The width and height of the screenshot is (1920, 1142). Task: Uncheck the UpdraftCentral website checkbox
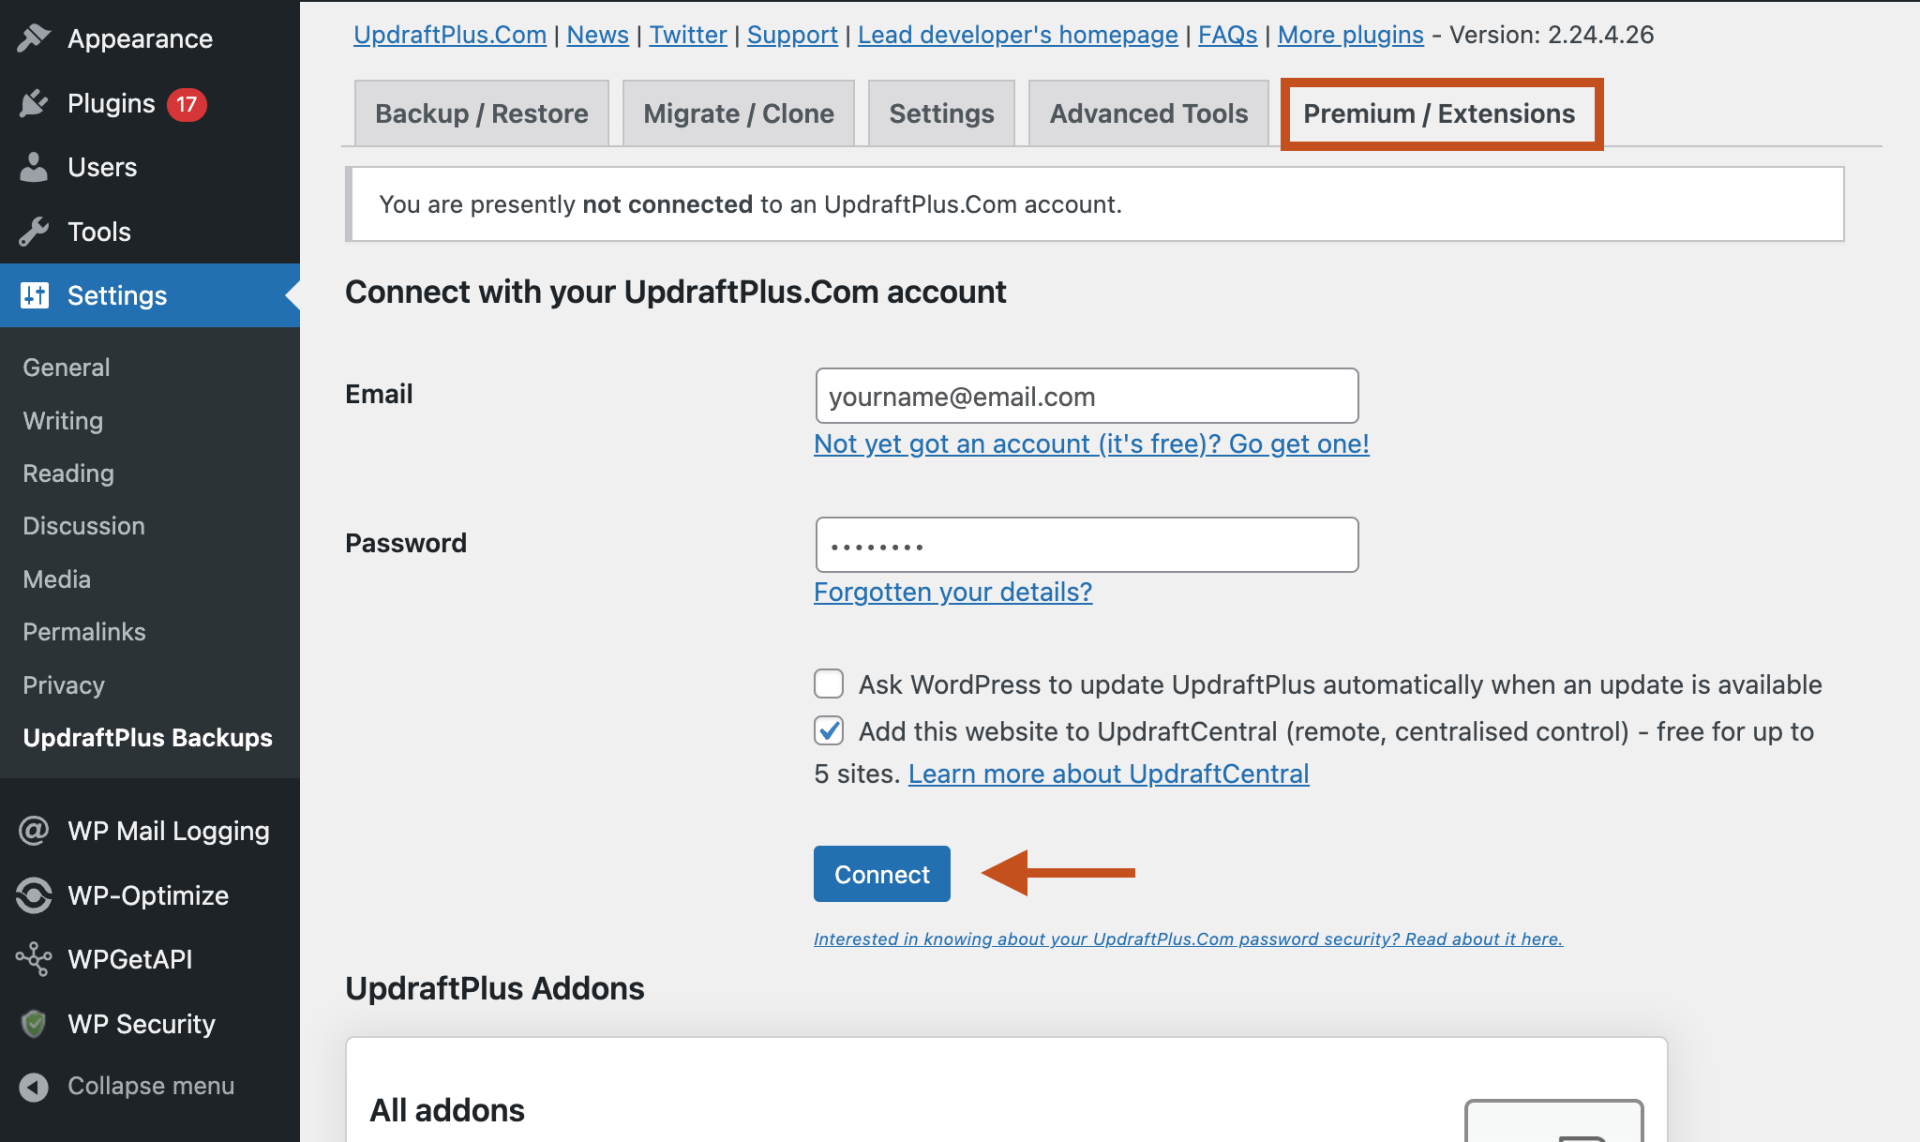(x=828, y=731)
